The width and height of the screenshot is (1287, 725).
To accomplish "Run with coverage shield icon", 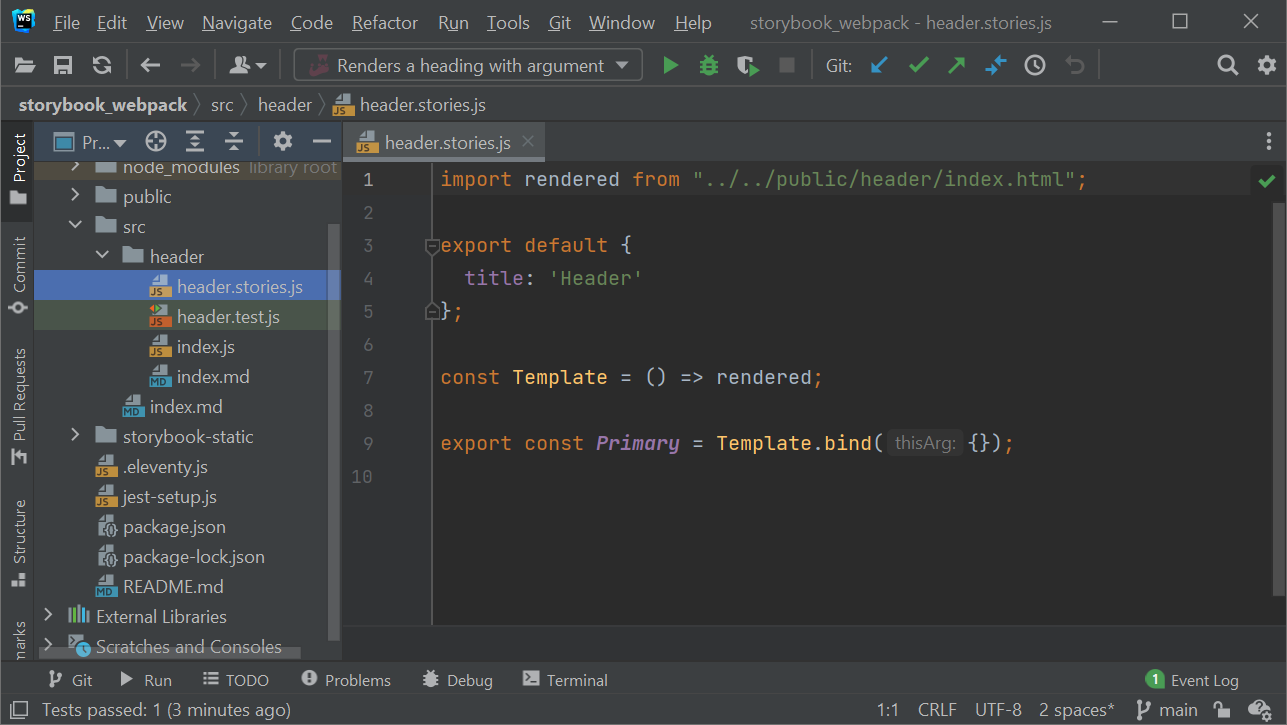I will (748, 66).
